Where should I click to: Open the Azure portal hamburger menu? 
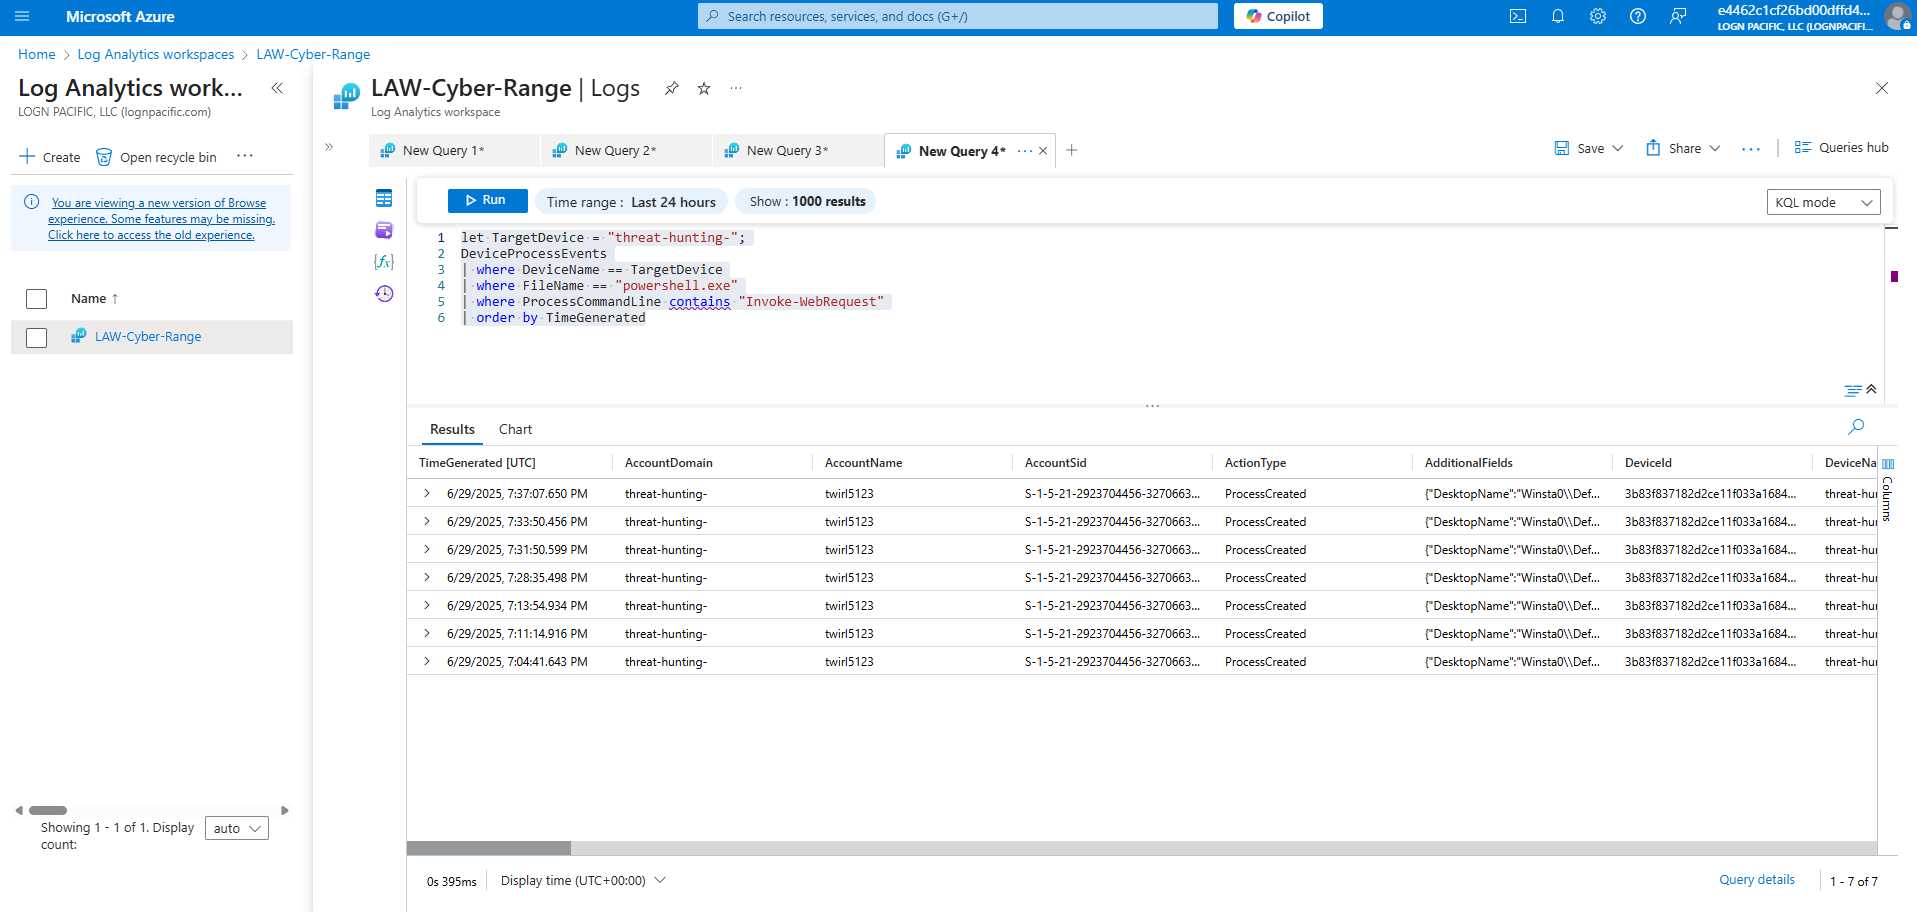pos(22,17)
